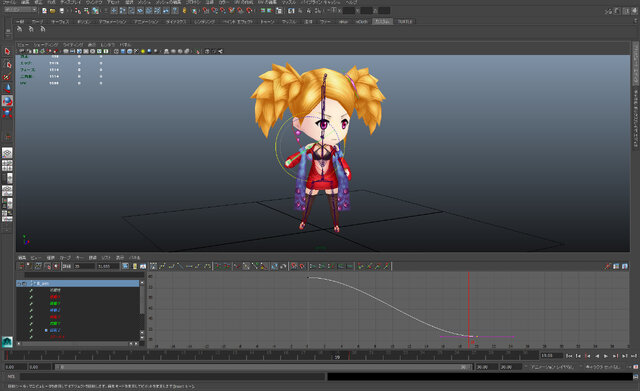Viewport: 640px width, 391px height.
Task: Click the time slider at frame 19
Action: pos(337,356)
